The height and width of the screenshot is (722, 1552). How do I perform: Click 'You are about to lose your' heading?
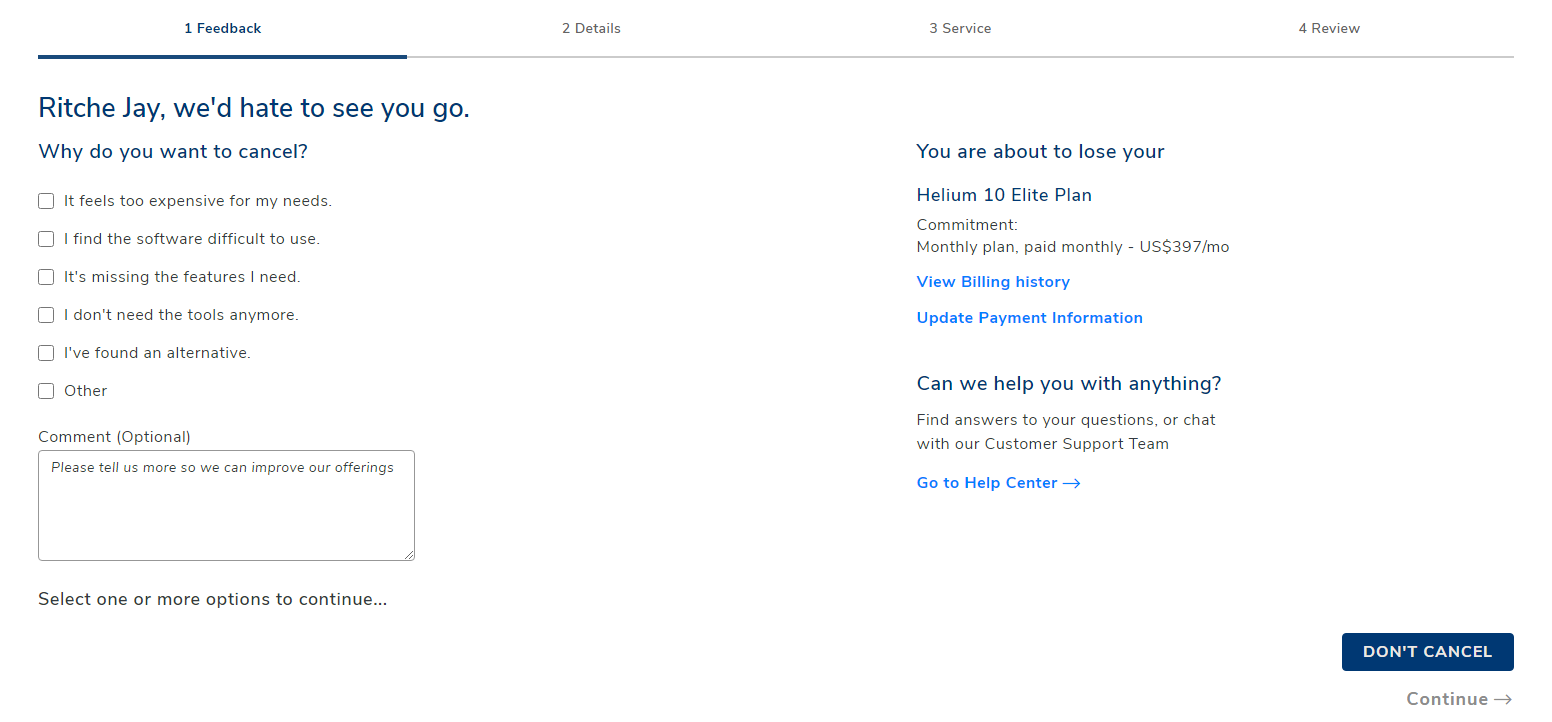click(1040, 152)
